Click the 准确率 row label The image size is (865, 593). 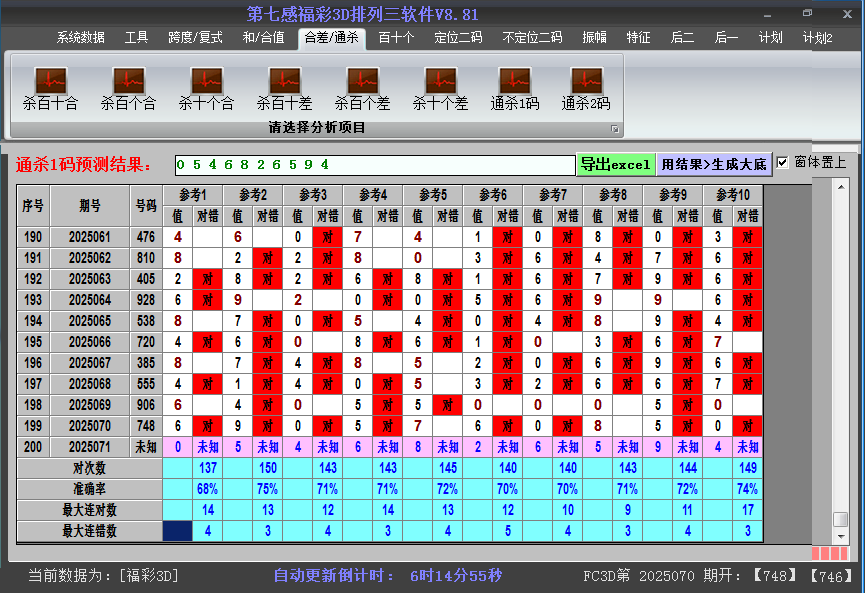[89, 489]
